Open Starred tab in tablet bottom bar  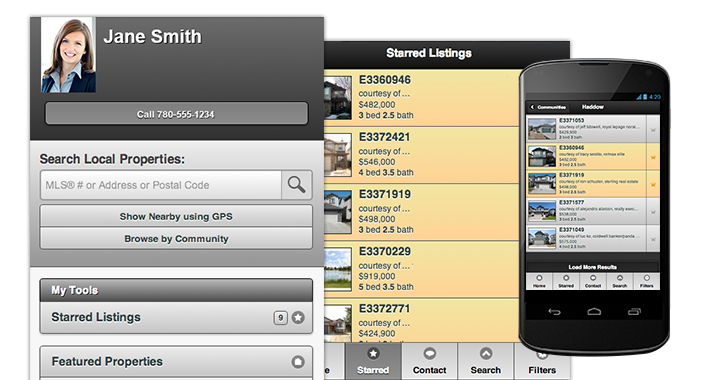click(x=373, y=361)
